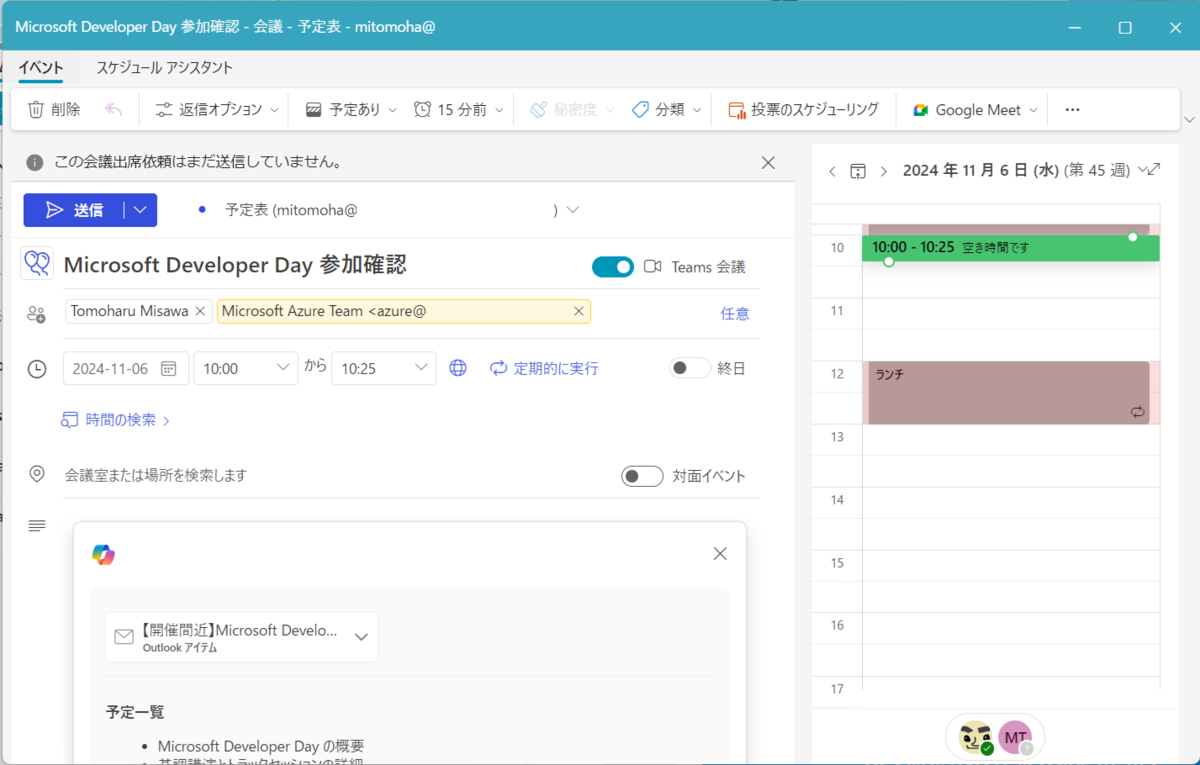
Task: Close the Copilot panel
Action: pyautogui.click(x=720, y=553)
